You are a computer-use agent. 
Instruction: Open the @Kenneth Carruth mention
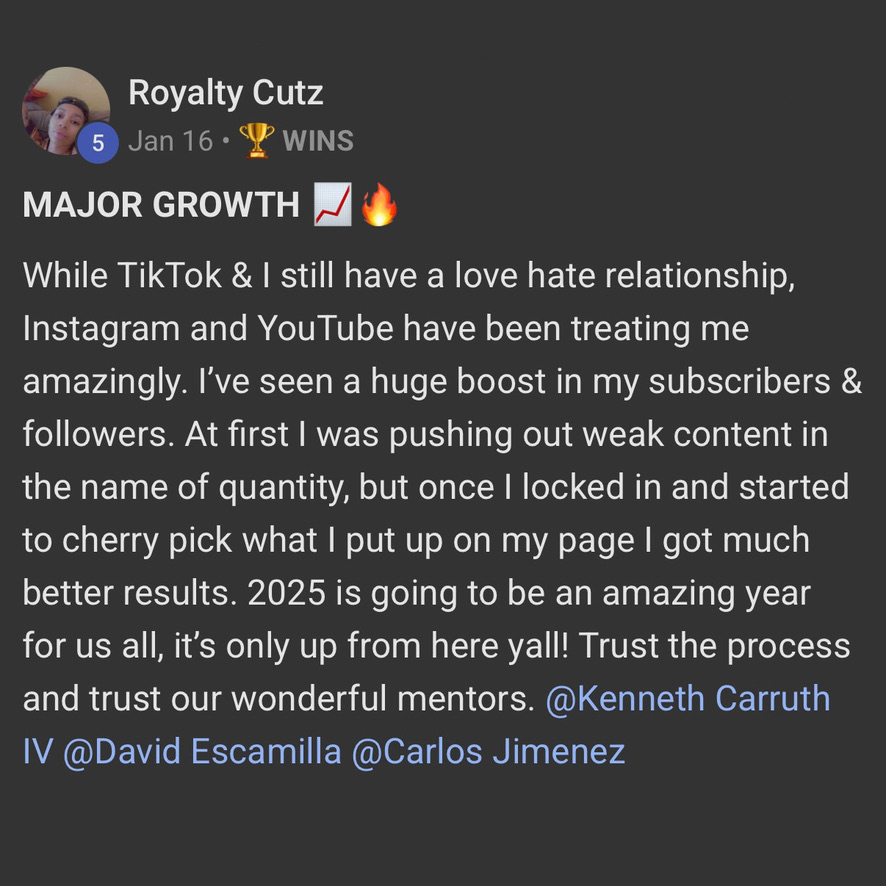click(x=688, y=698)
